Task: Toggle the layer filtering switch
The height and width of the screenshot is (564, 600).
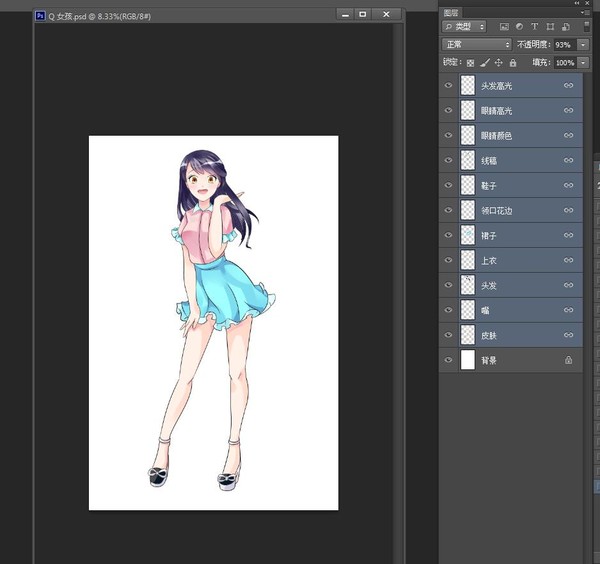Action: point(587,26)
